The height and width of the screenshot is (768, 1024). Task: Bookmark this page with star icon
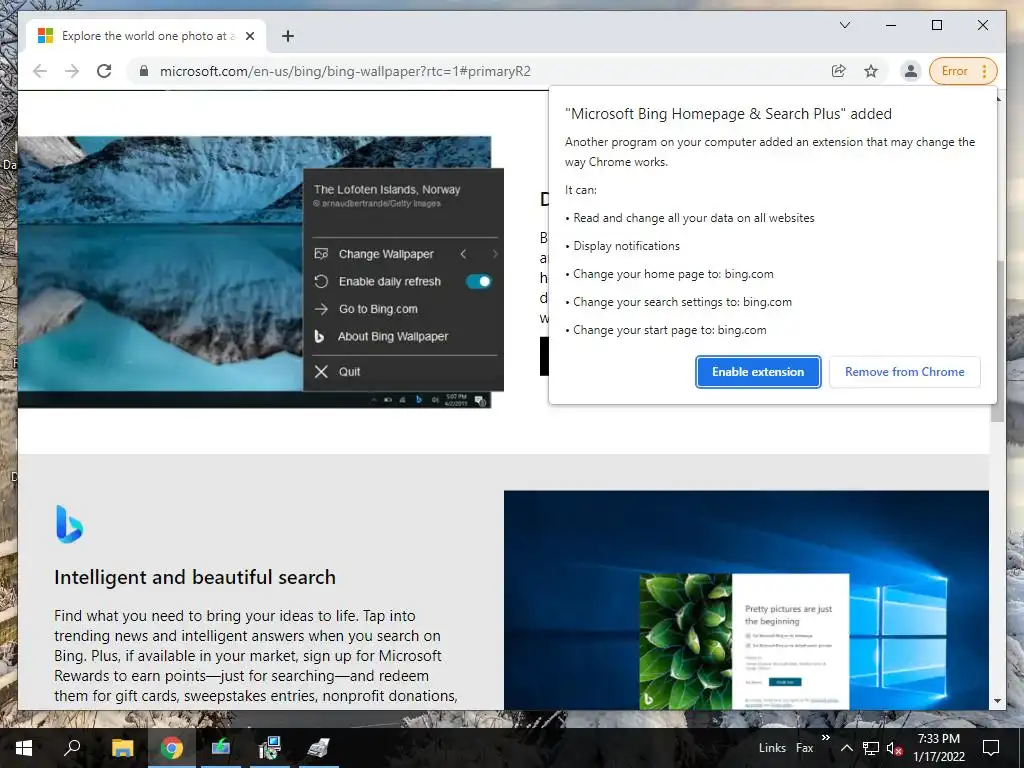[x=871, y=71]
